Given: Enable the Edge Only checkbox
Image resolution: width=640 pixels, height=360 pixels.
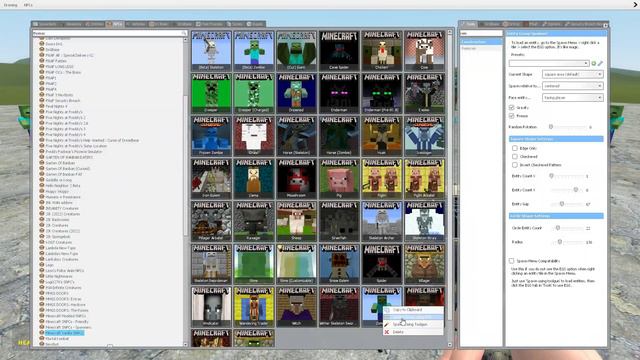Looking at the screenshot, I should [x=515, y=148].
